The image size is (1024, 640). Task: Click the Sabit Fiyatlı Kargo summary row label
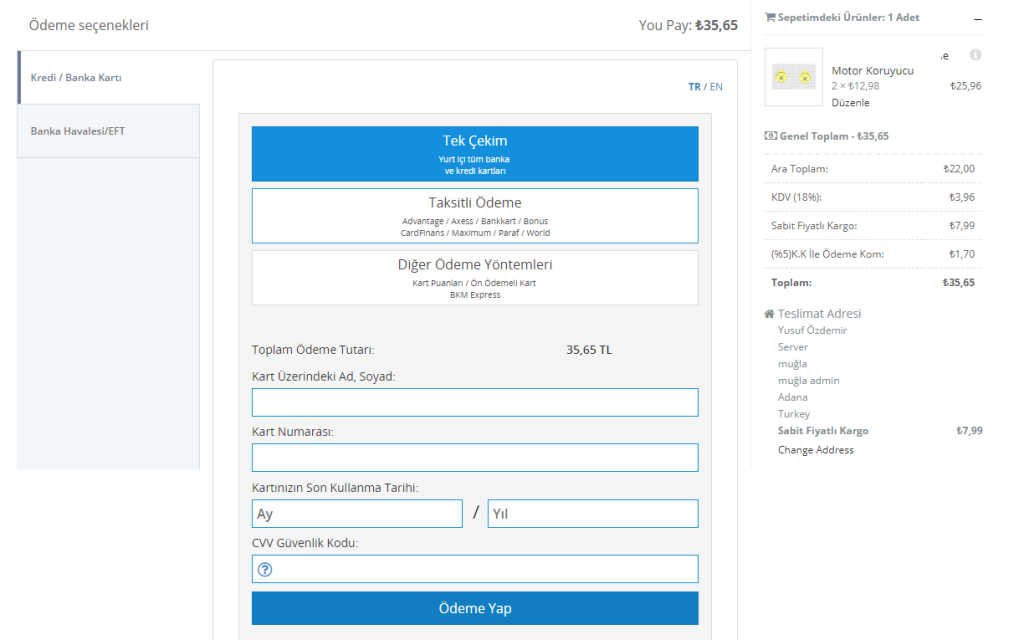tap(814, 226)
